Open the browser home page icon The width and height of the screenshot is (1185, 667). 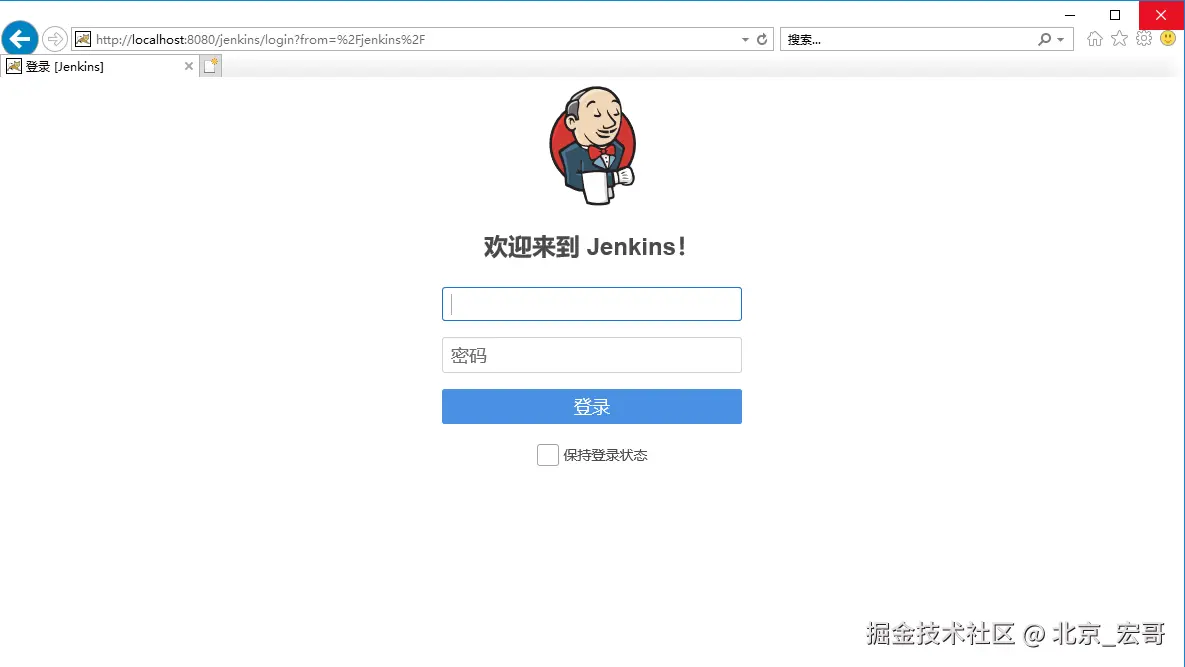[1094, 39]
